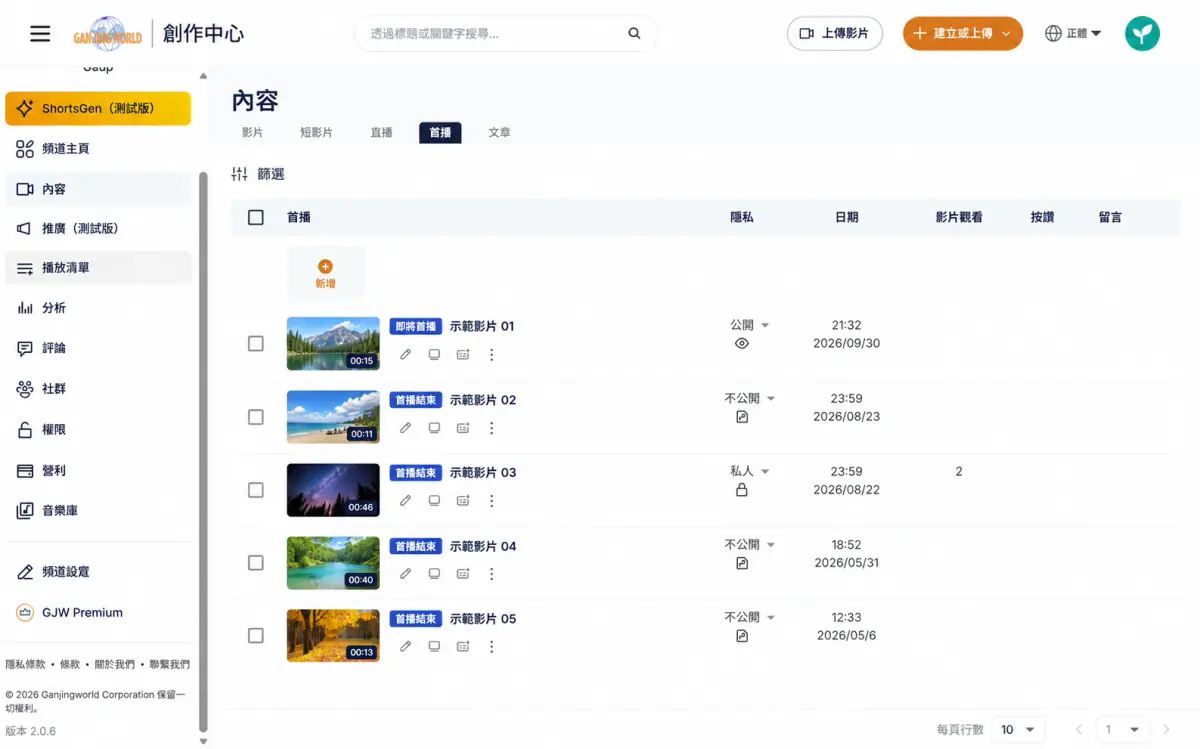1200x749 pixels.
Task: Open 頻道設置 in sidebar
Action: point(98,572)
